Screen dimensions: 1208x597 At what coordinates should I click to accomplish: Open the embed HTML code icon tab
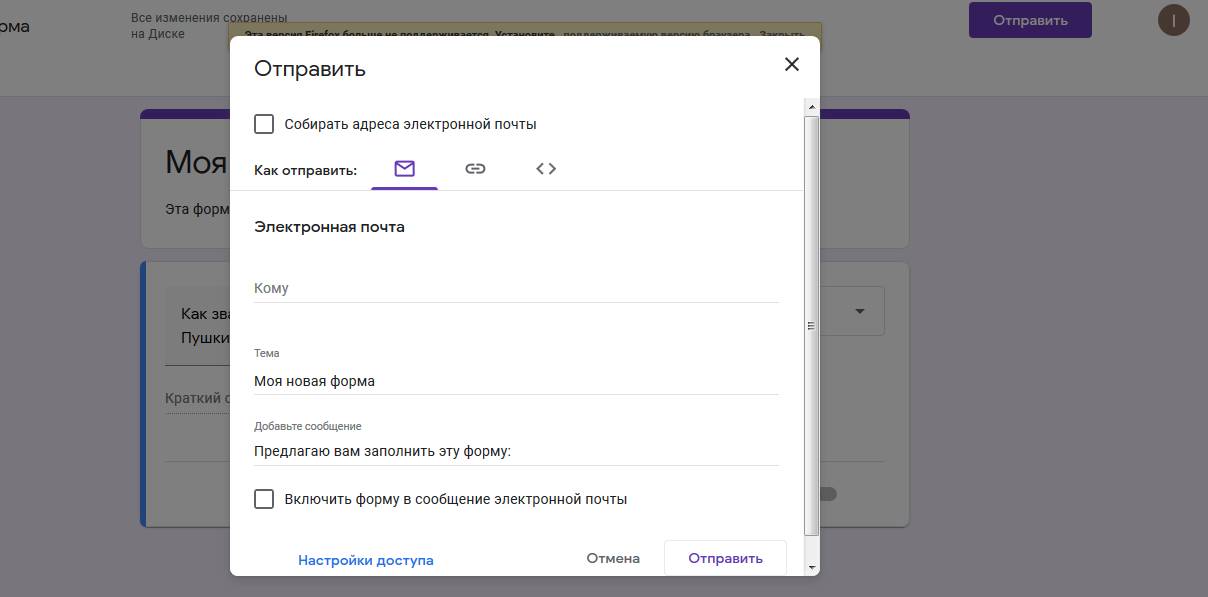546,169
